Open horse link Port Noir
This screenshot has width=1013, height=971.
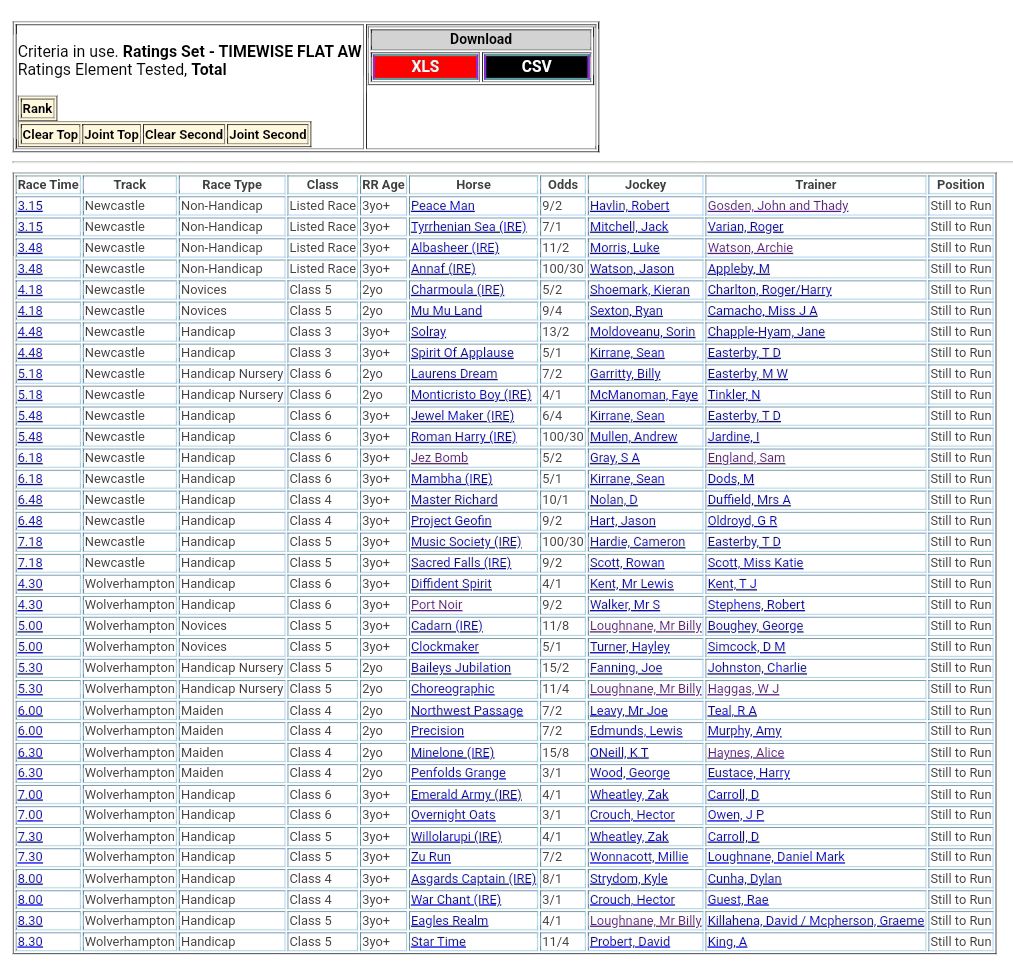pos(436,605)
